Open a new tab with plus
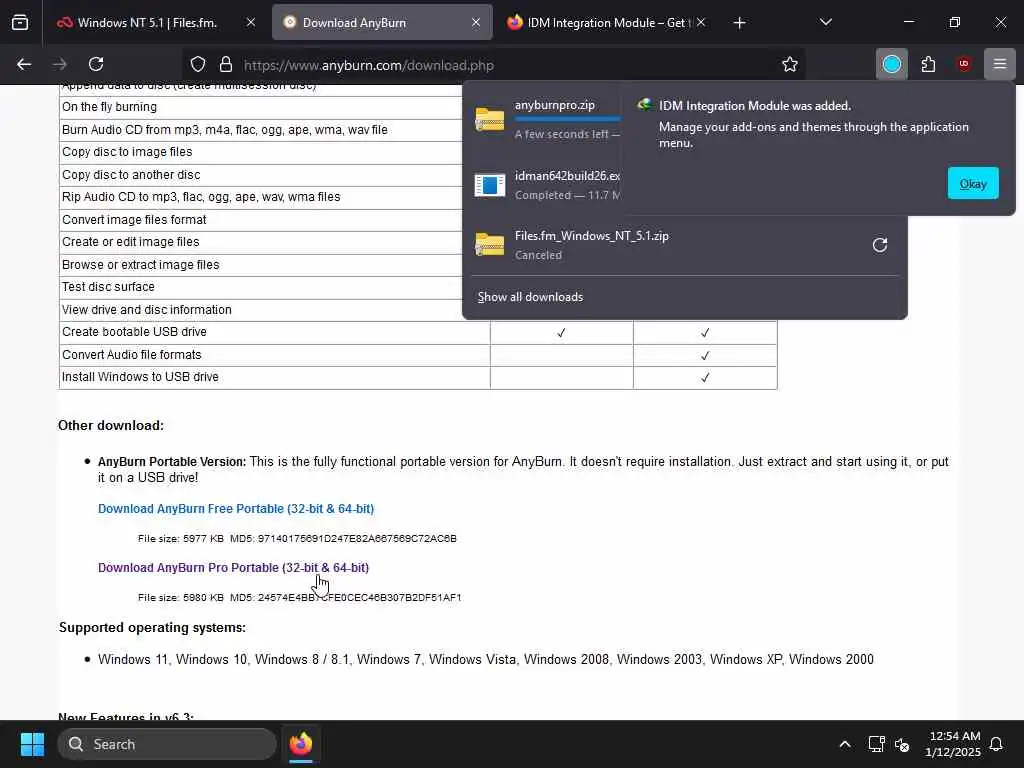This screenshot has width=1024, height=768. [739, 23]
